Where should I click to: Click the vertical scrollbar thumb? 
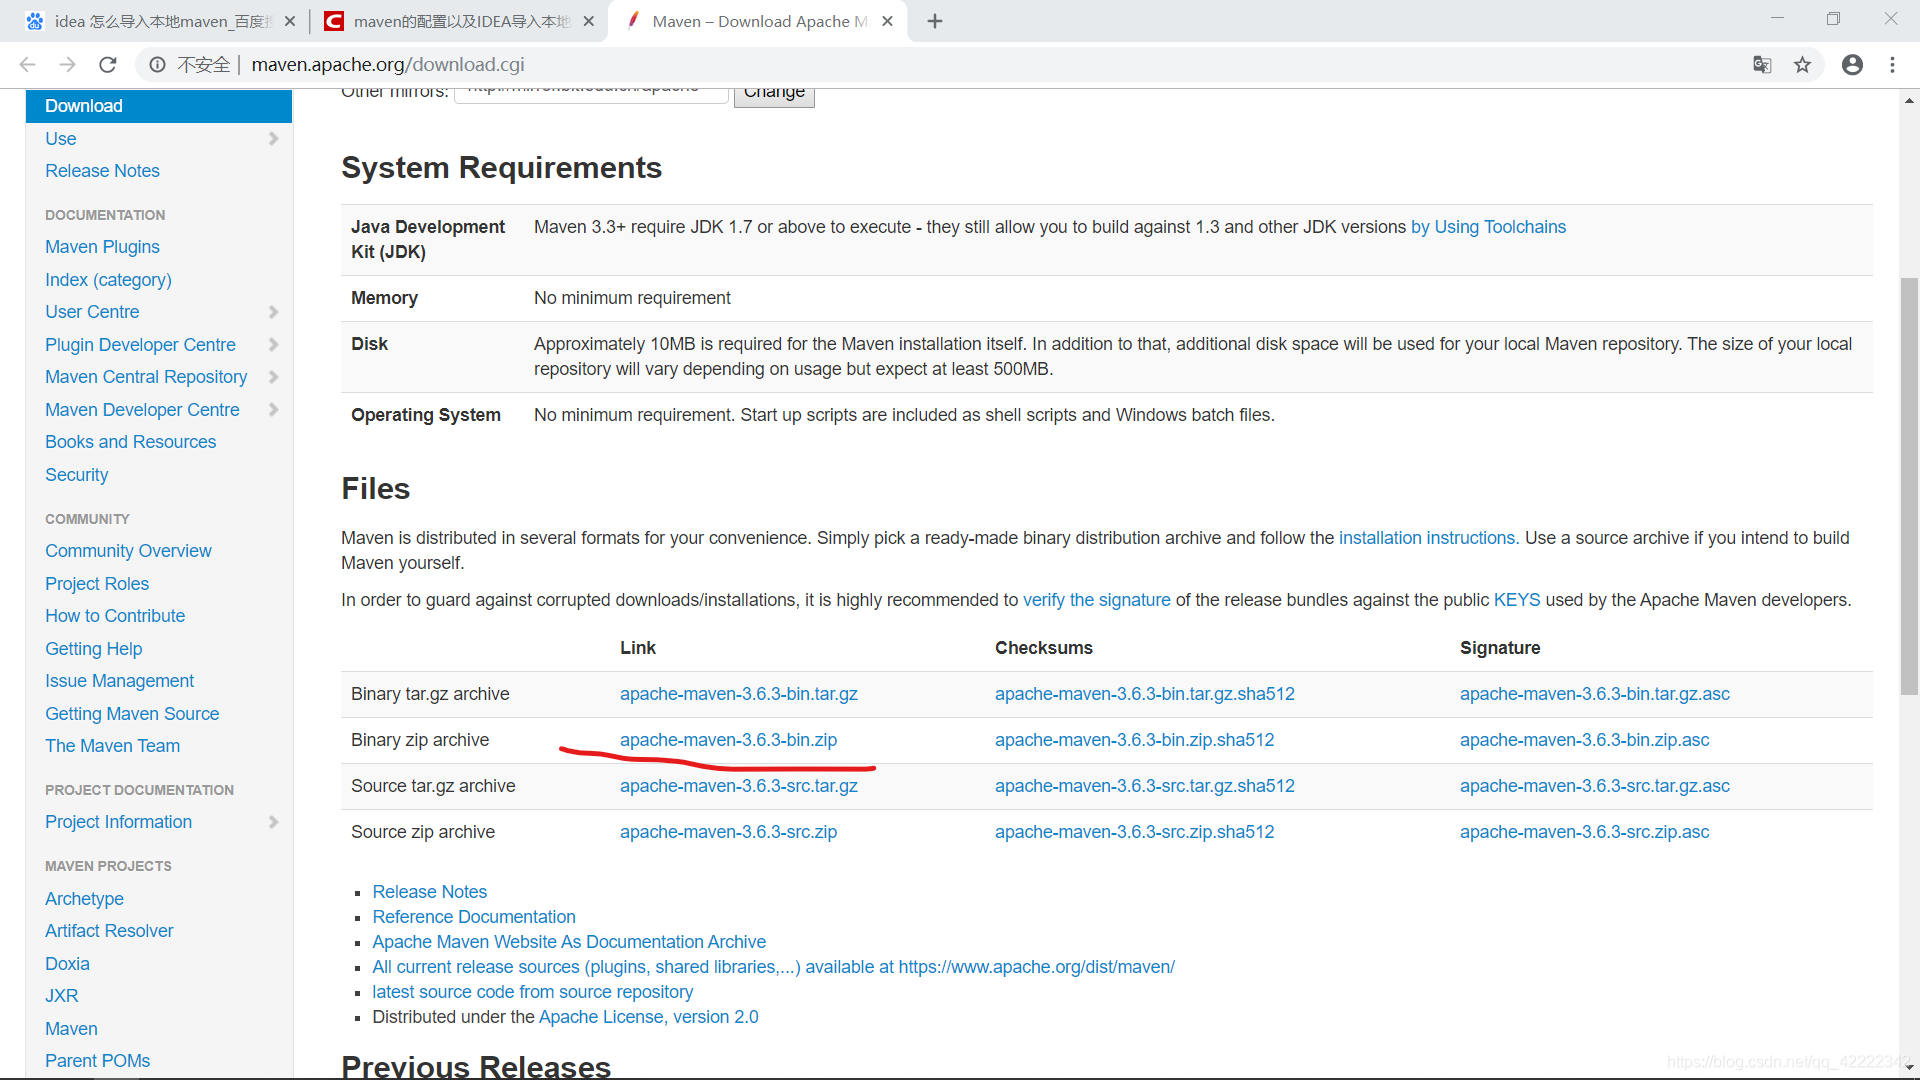click(1909, 485)
